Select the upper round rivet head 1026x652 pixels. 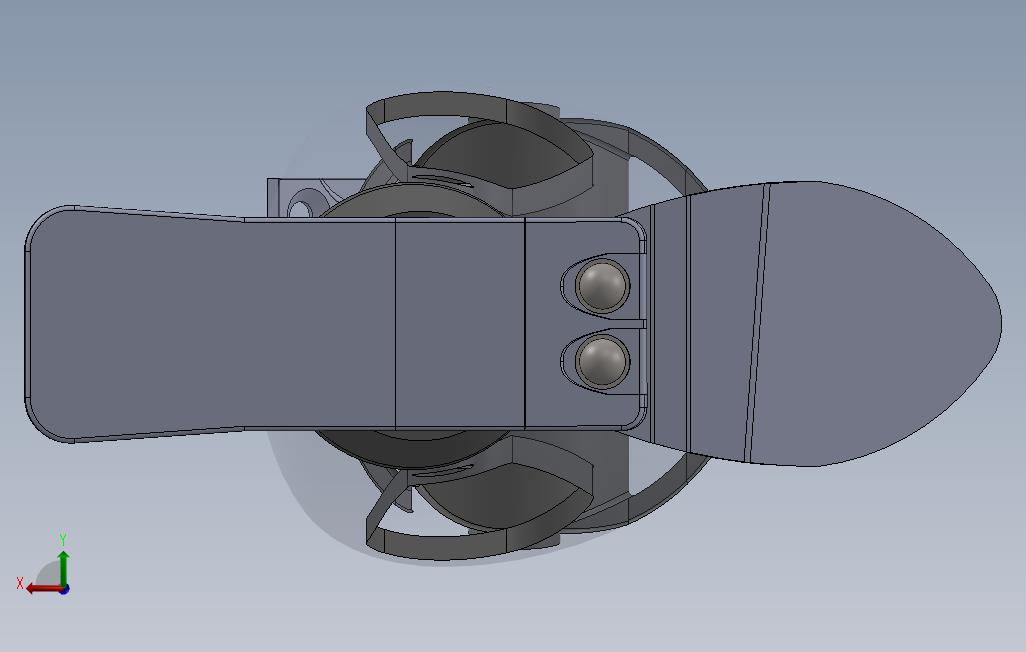(602, 285)
